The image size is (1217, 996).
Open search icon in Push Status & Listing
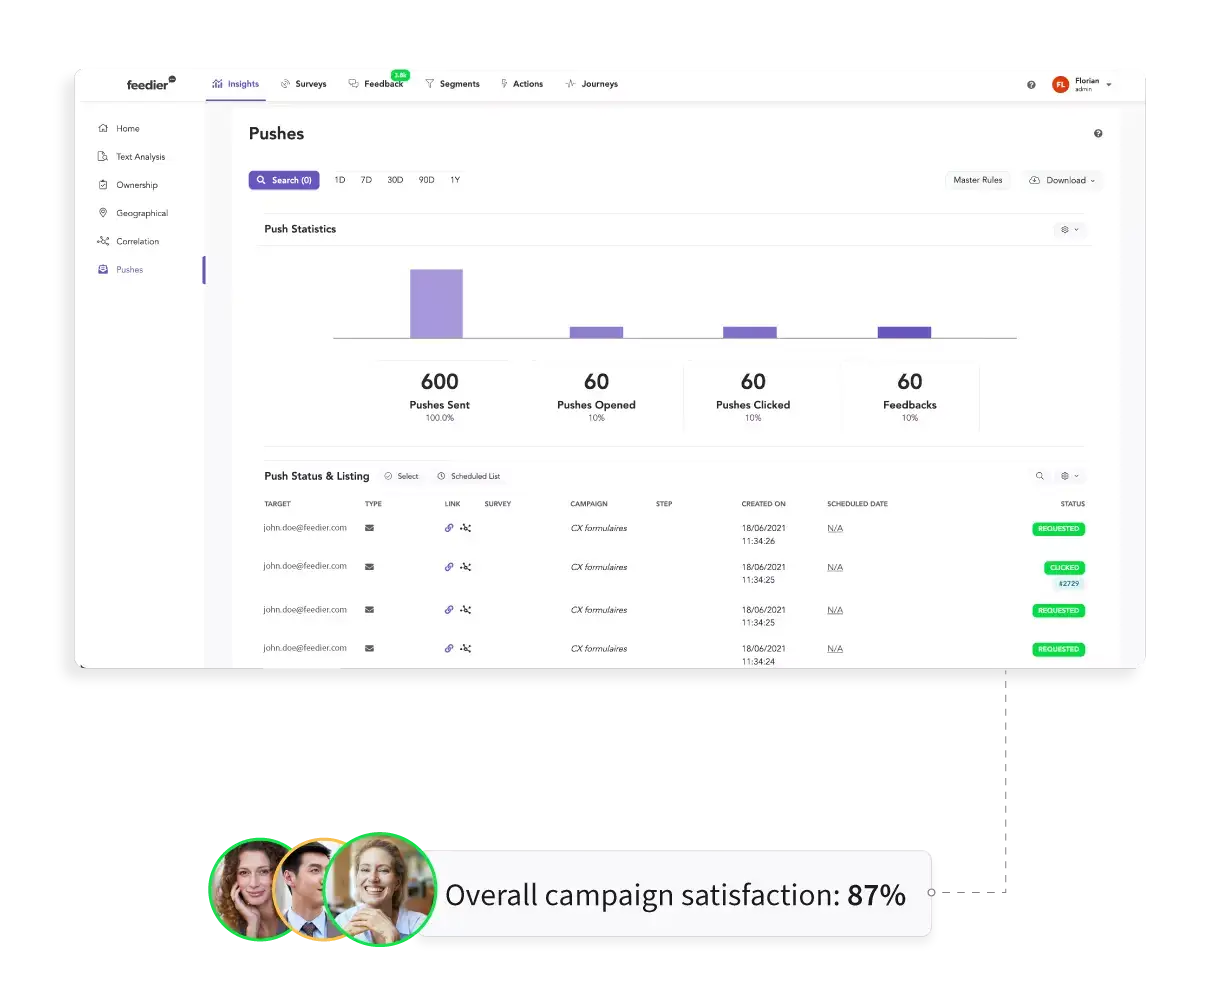1040,476
